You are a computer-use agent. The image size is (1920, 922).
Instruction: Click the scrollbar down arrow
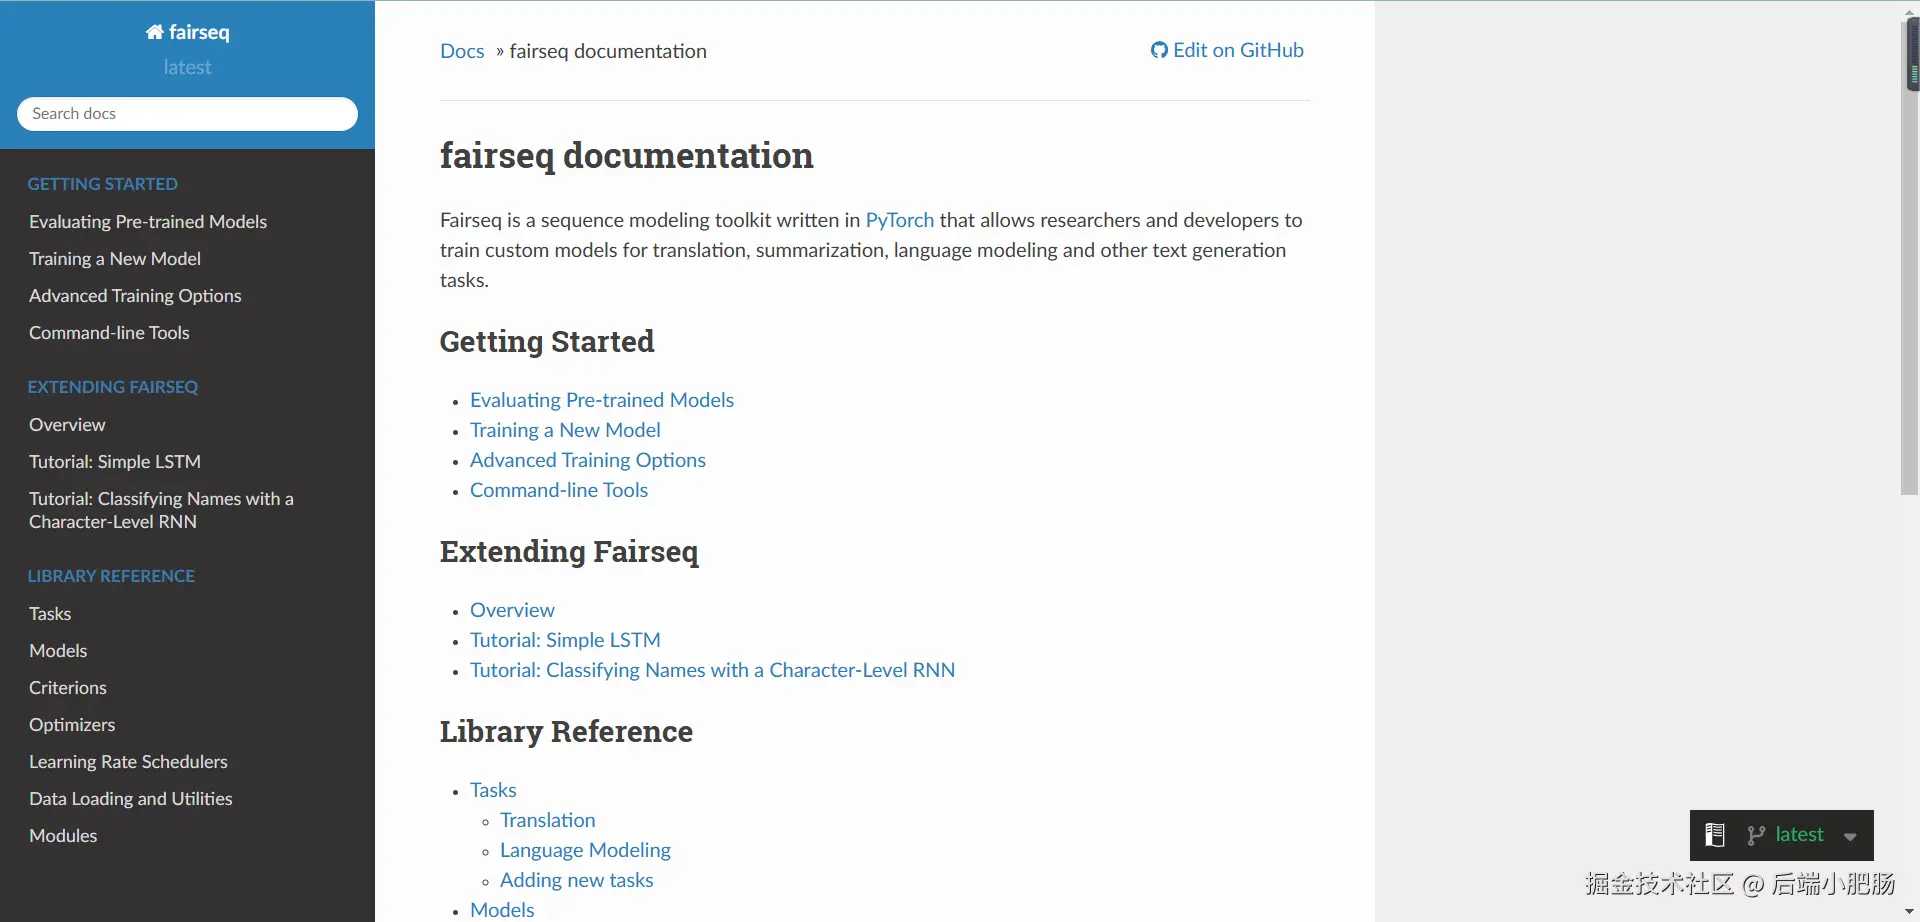(1910, 912)
